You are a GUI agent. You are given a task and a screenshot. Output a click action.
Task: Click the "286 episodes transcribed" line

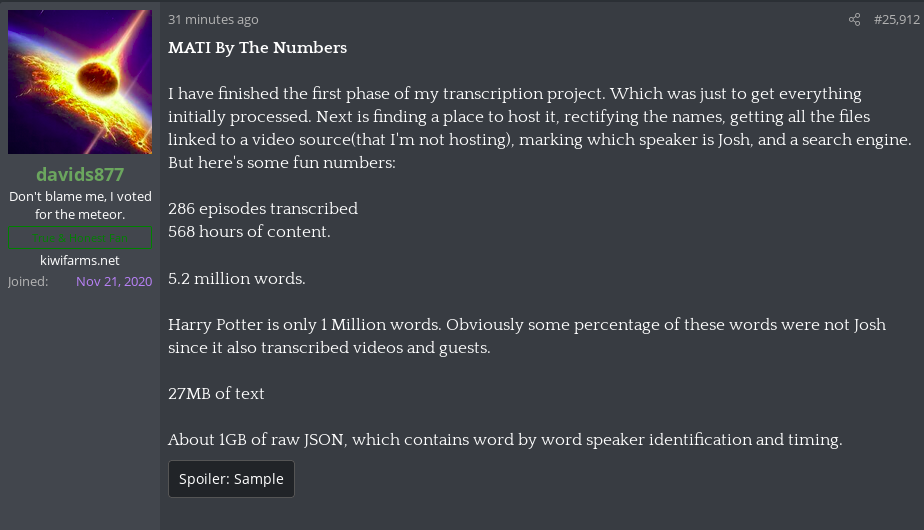click(x=263, y=209)
